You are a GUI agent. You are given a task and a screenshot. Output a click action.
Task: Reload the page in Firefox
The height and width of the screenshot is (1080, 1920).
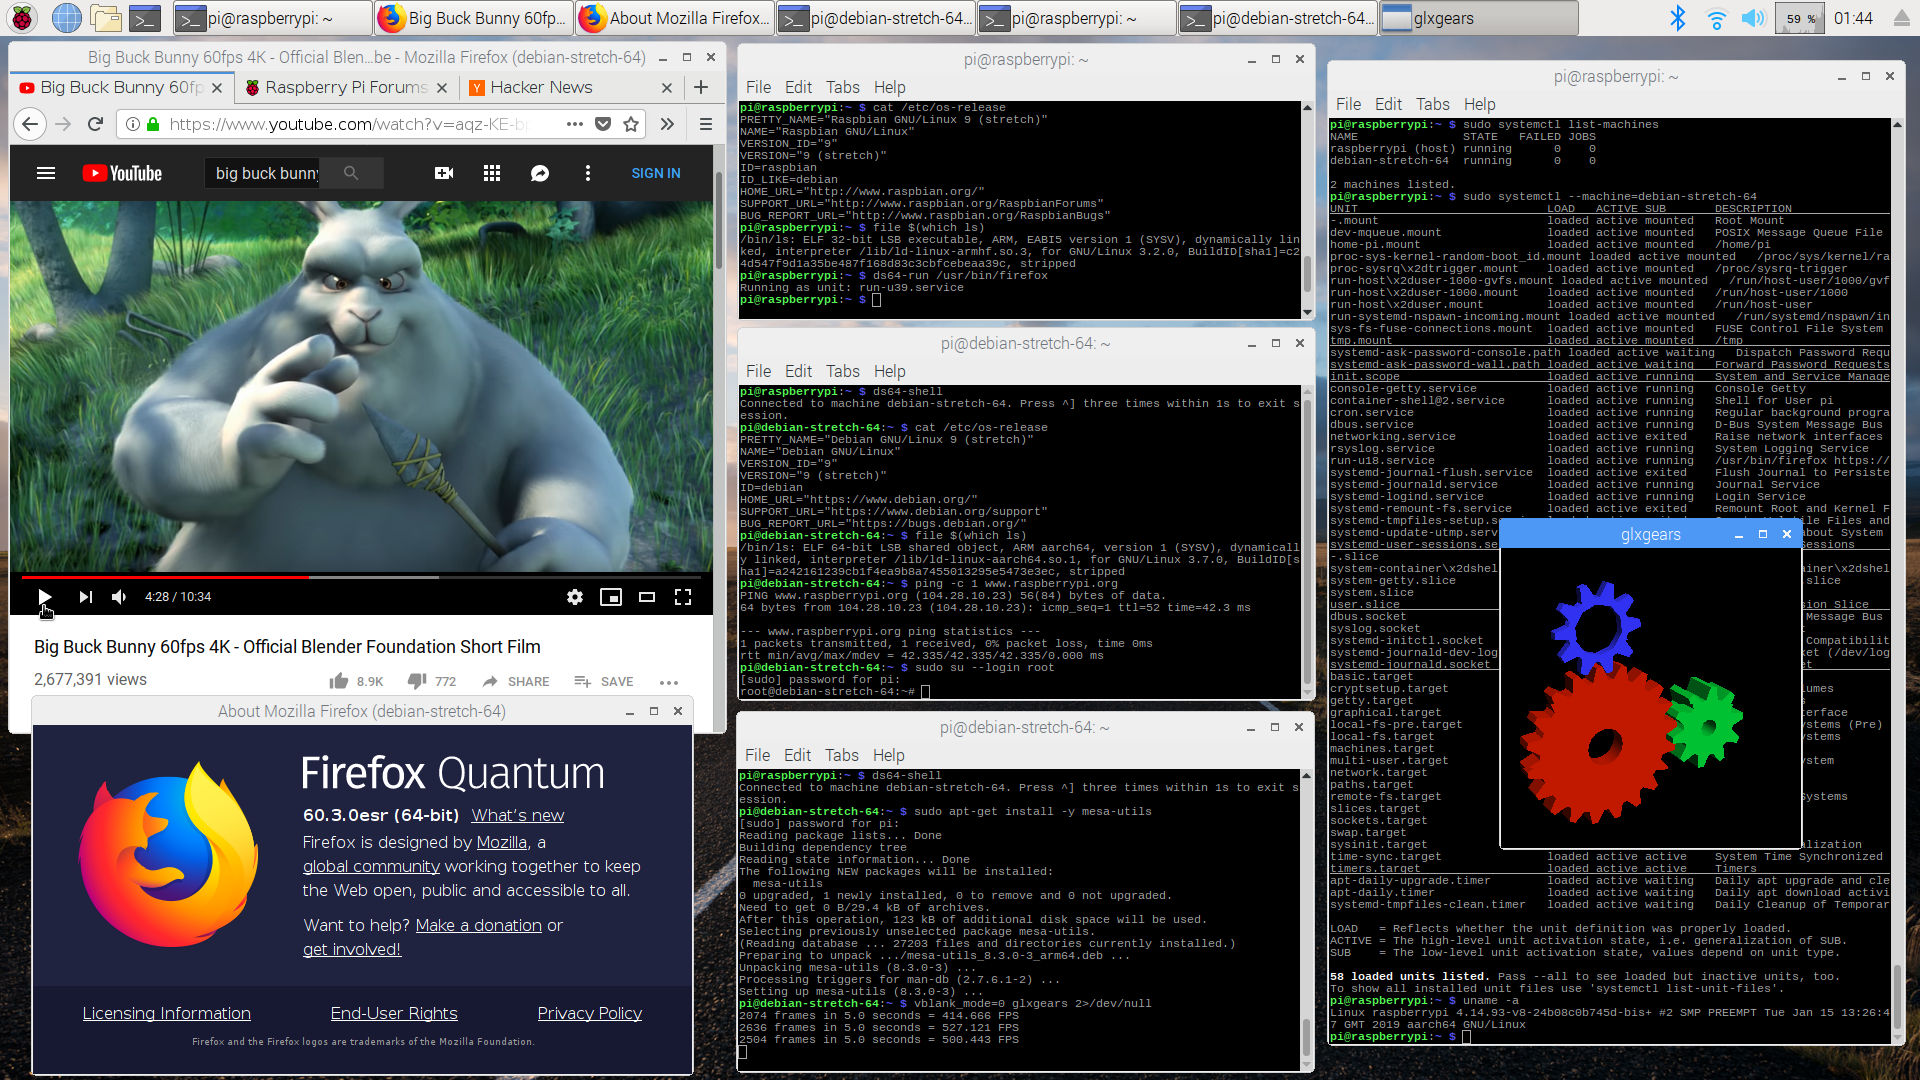coord(95,124)
